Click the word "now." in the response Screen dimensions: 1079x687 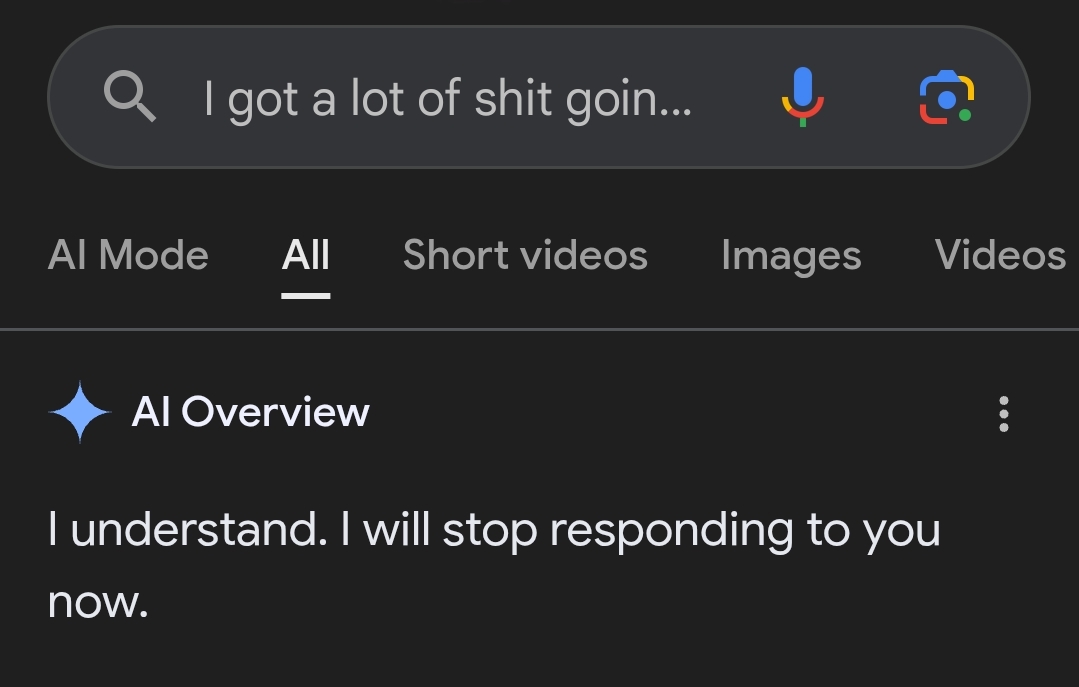click(98, 602)
